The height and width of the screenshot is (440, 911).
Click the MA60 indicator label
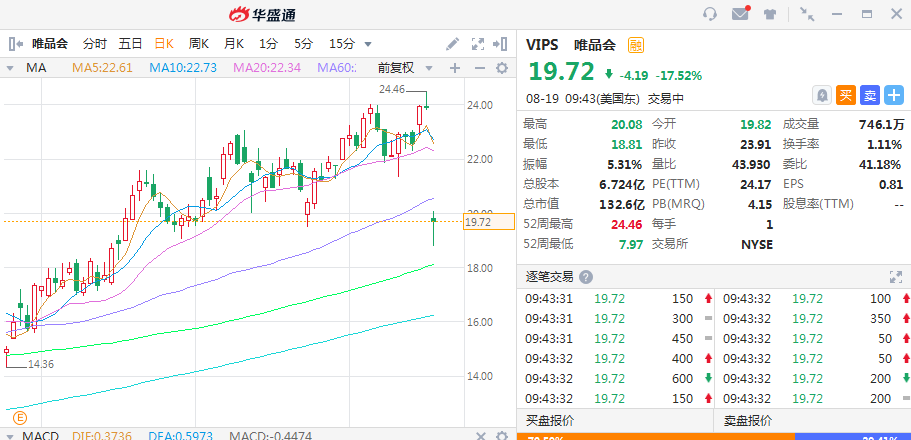click(337, 68)
